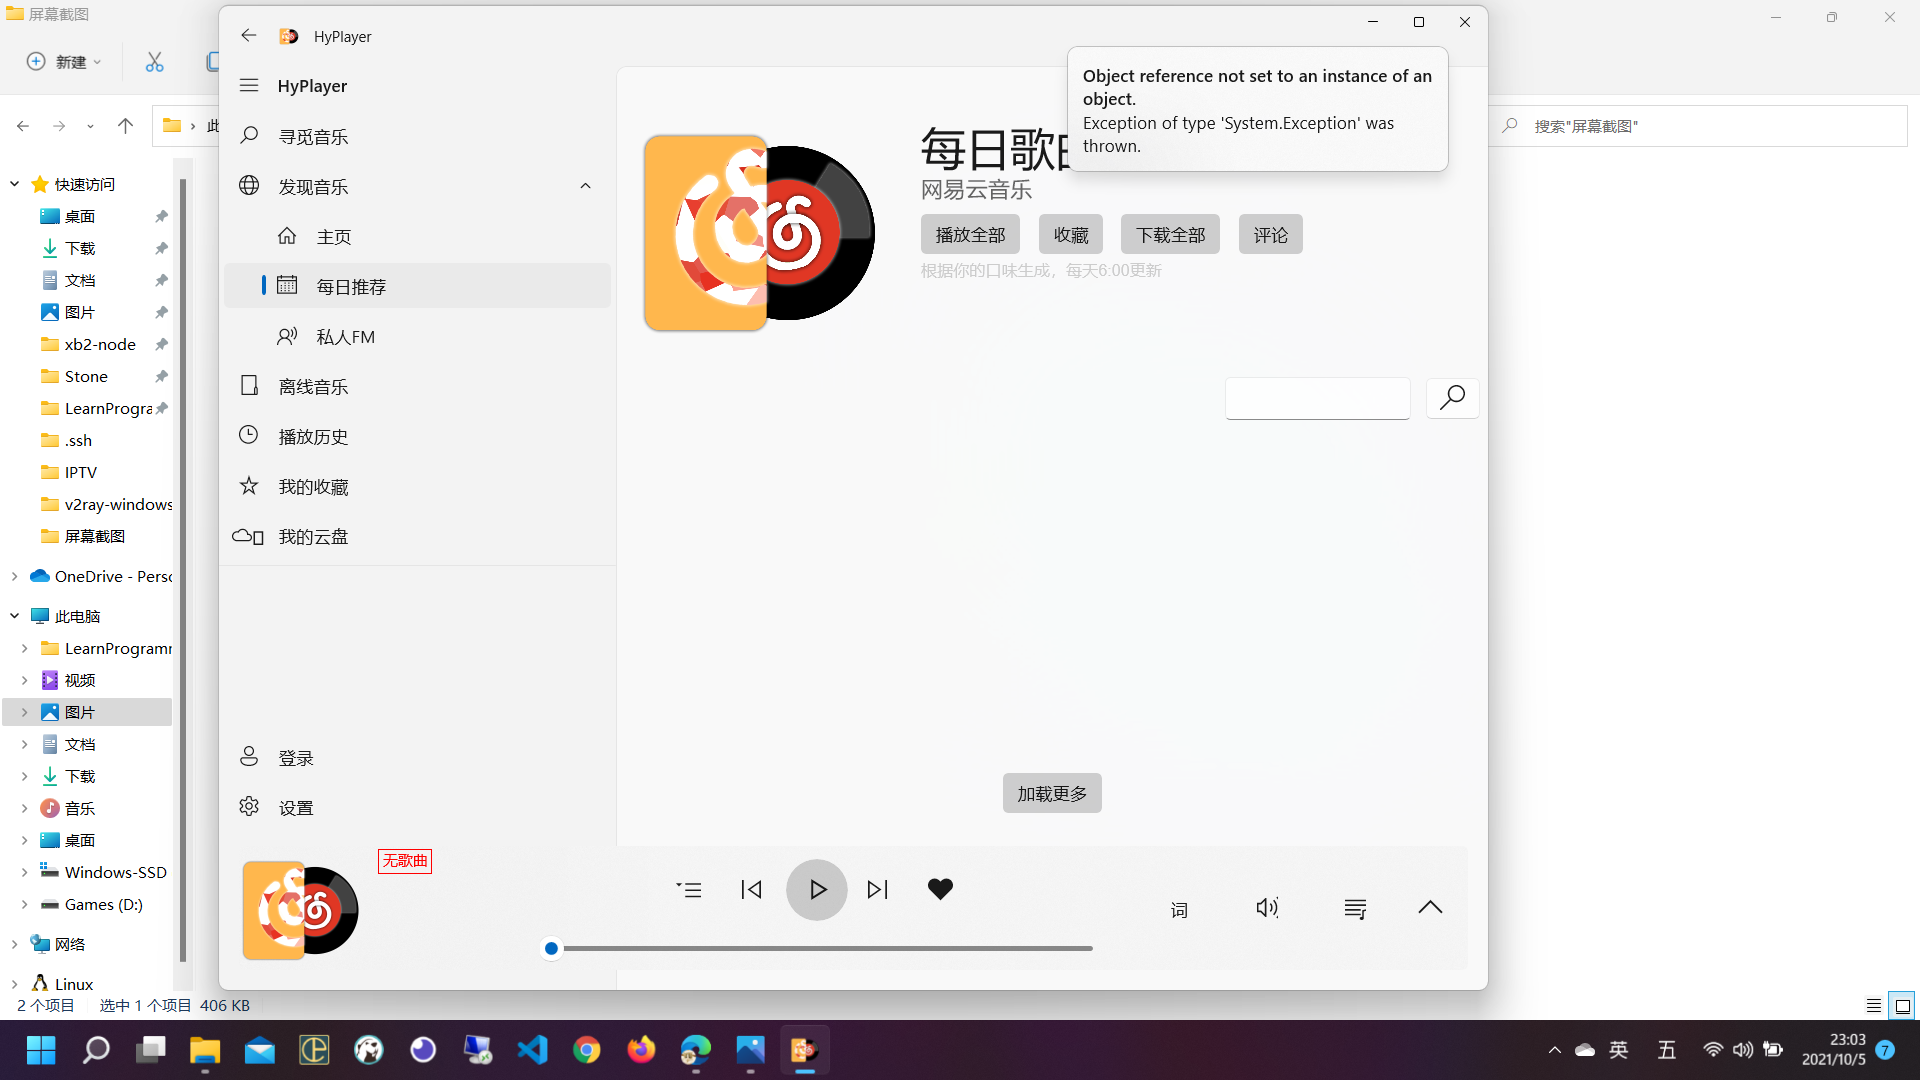This screenshot has width=1920, height=1080.
Task: Open 私人FM radio
Action: click(346, 336)
